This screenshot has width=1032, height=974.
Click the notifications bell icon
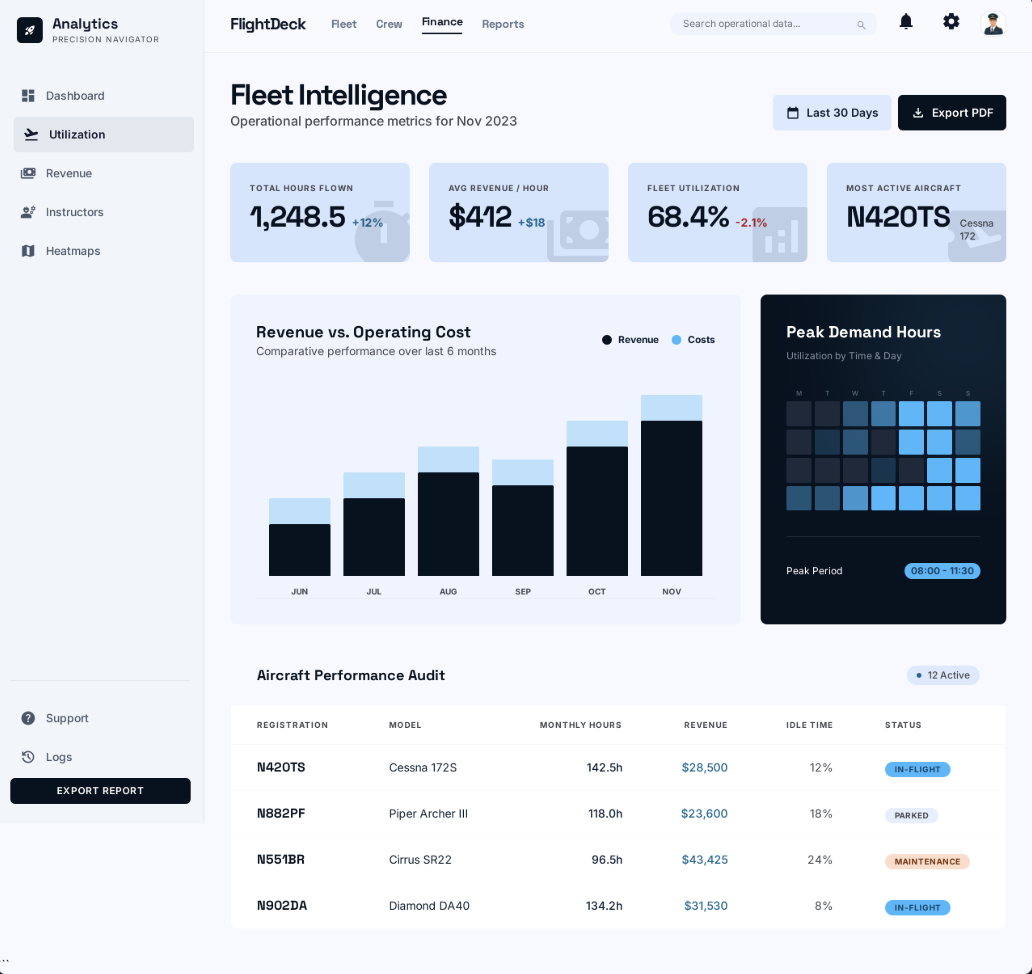coord(906,21)
